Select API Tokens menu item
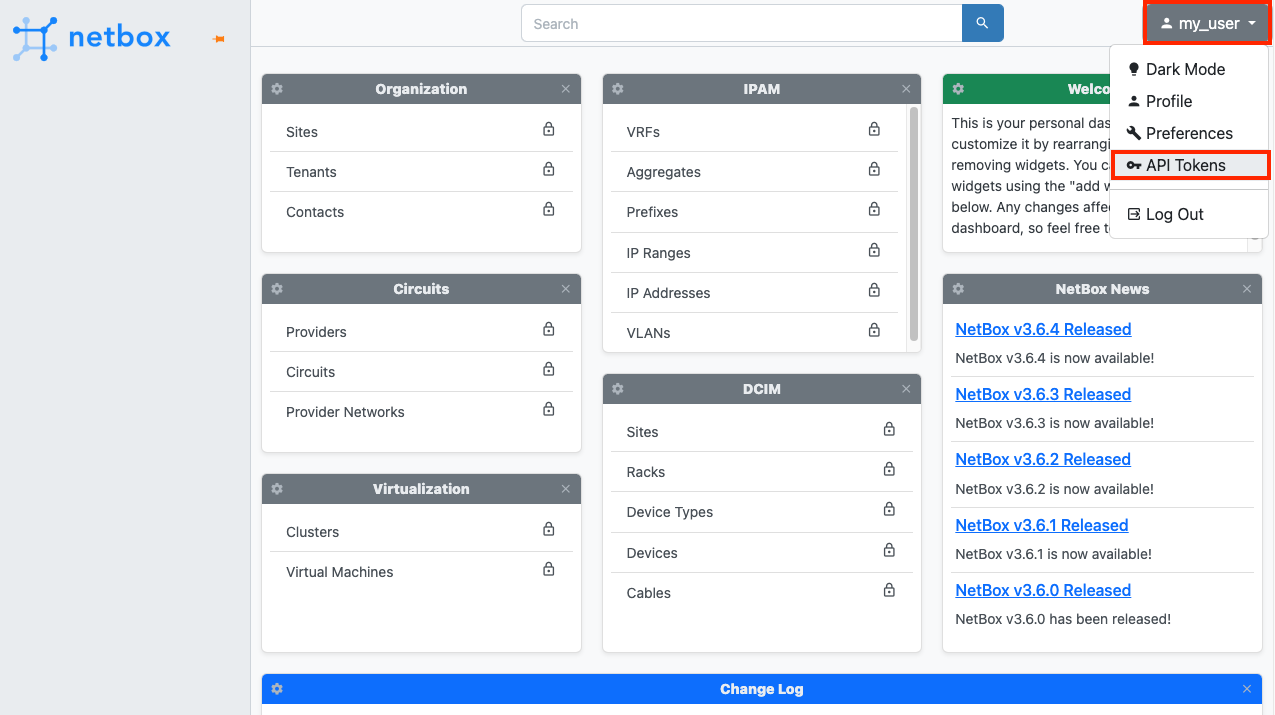 click(1185, 165)
